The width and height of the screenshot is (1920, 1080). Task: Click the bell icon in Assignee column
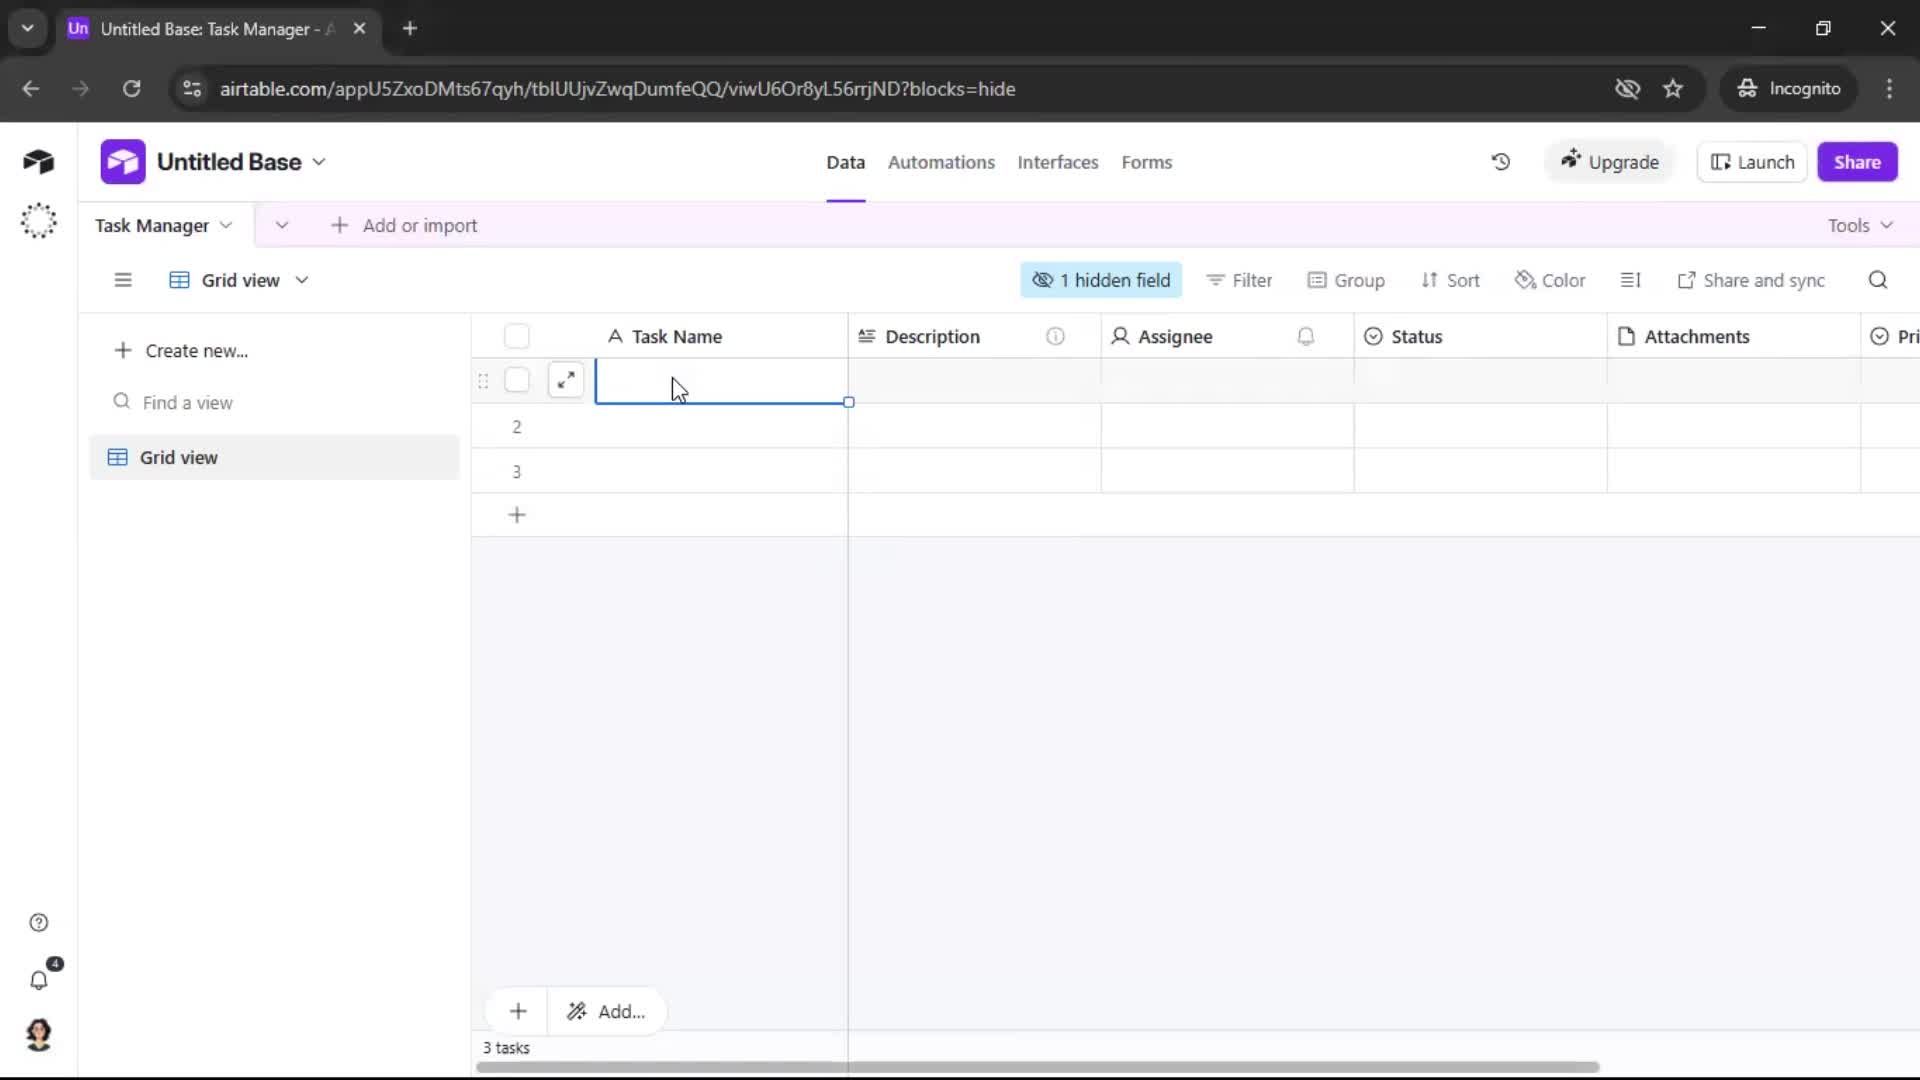tap(1306, 337)
